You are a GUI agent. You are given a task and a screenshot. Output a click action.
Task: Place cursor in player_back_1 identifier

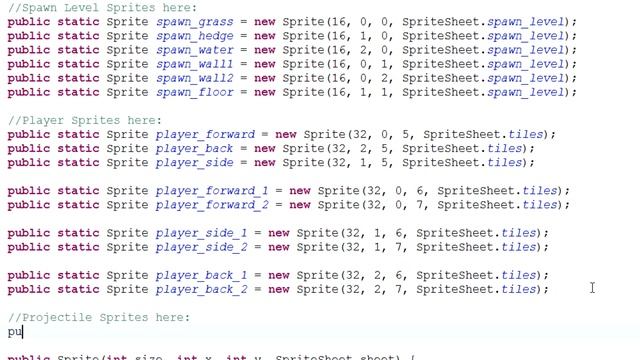coord(202,275)
